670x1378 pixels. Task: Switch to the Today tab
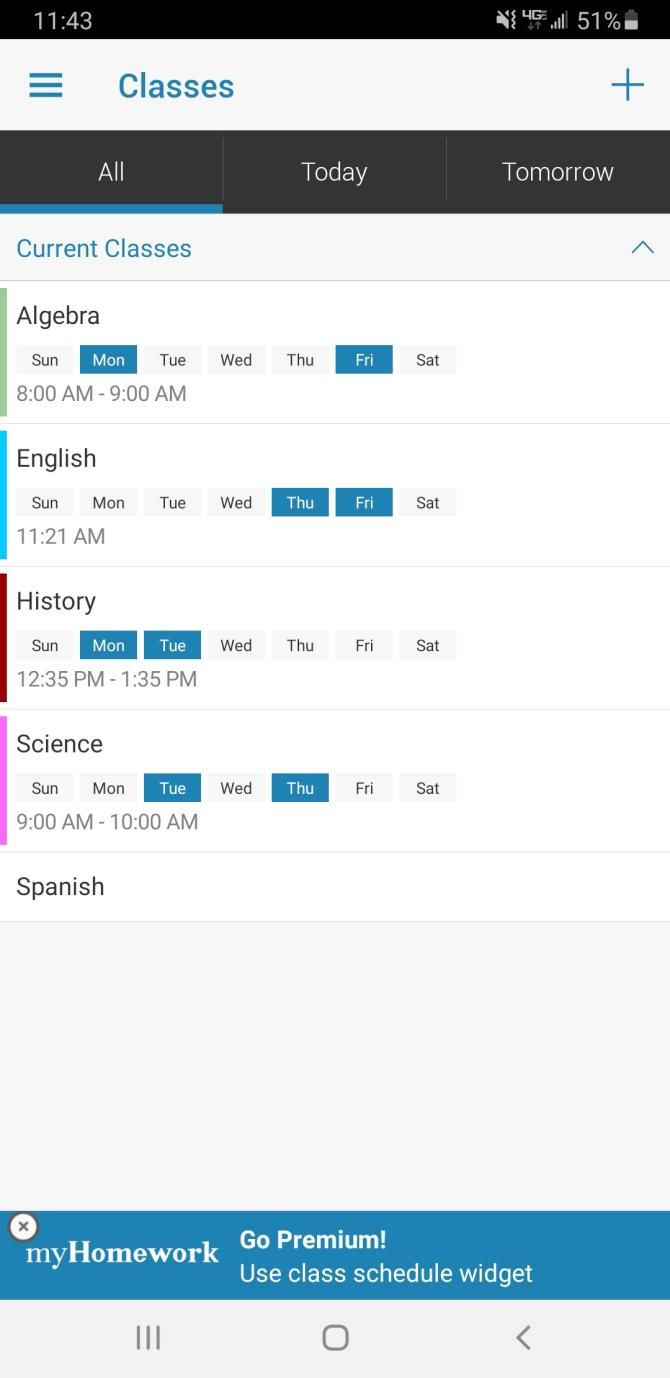click(x=333, y=171)
